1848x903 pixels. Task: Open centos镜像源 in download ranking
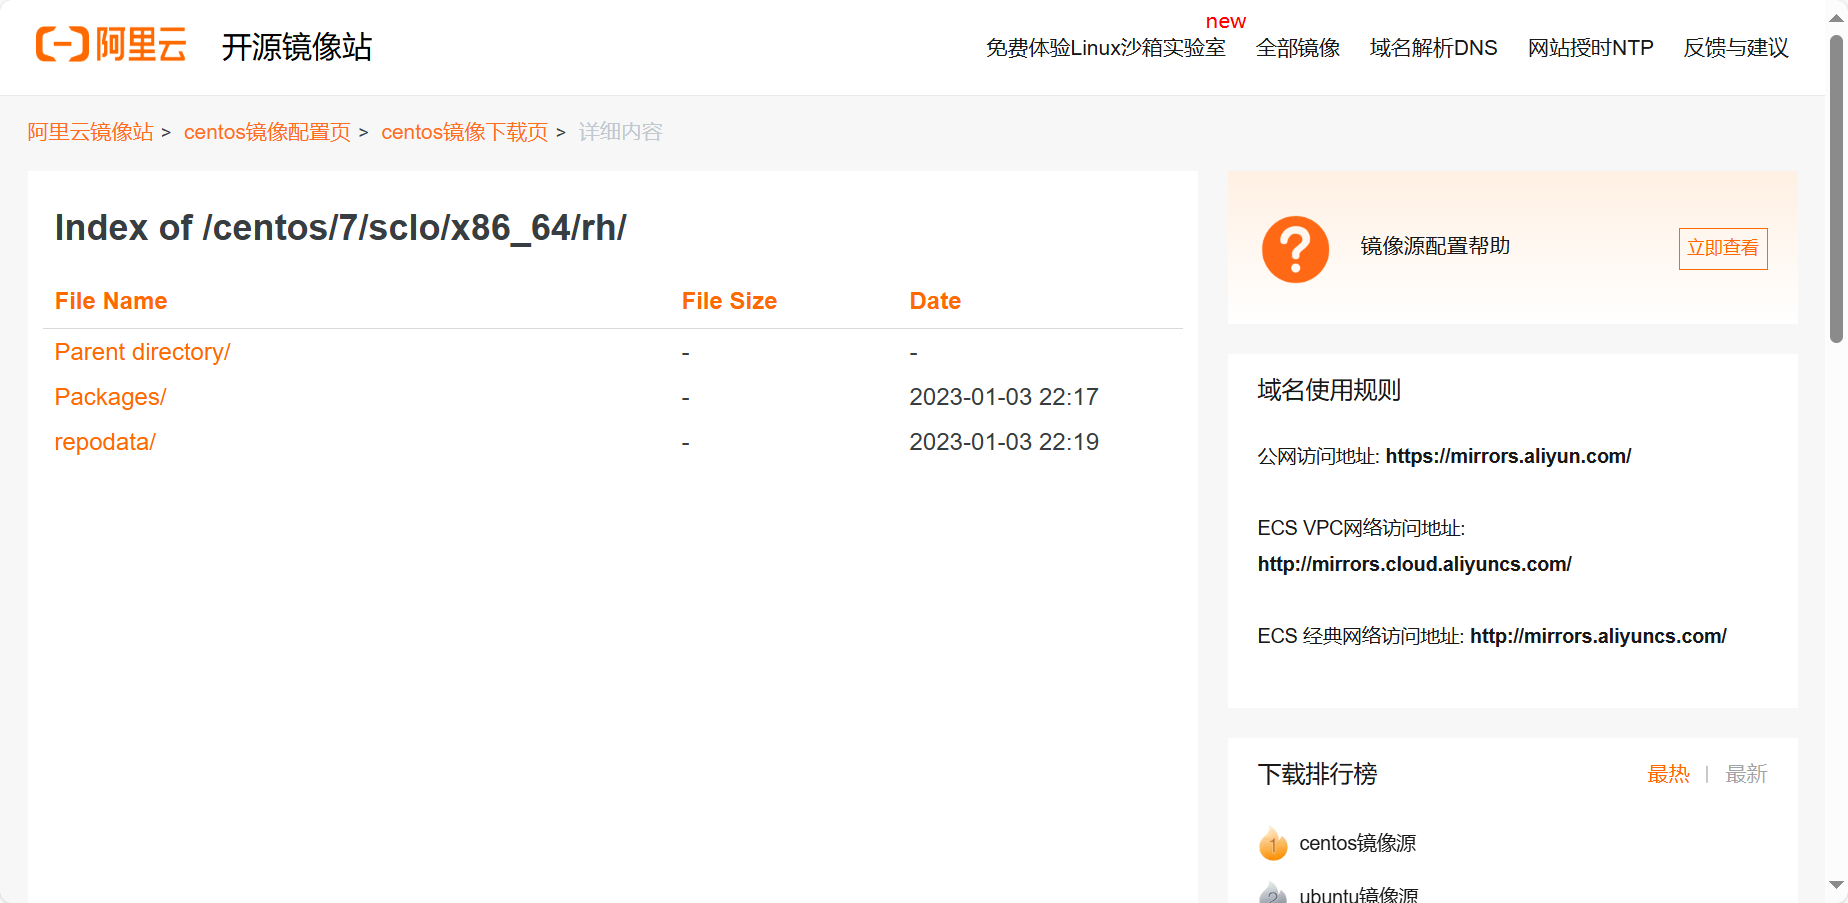pos(1357,843)
